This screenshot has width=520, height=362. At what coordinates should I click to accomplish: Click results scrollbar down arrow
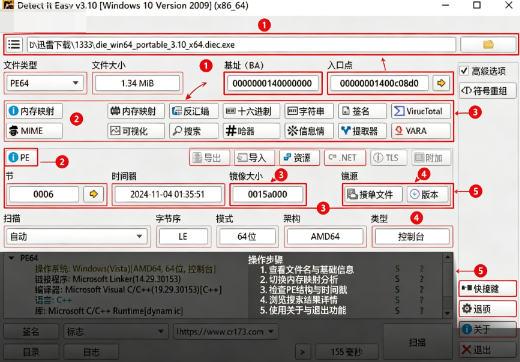pos(447,313)
